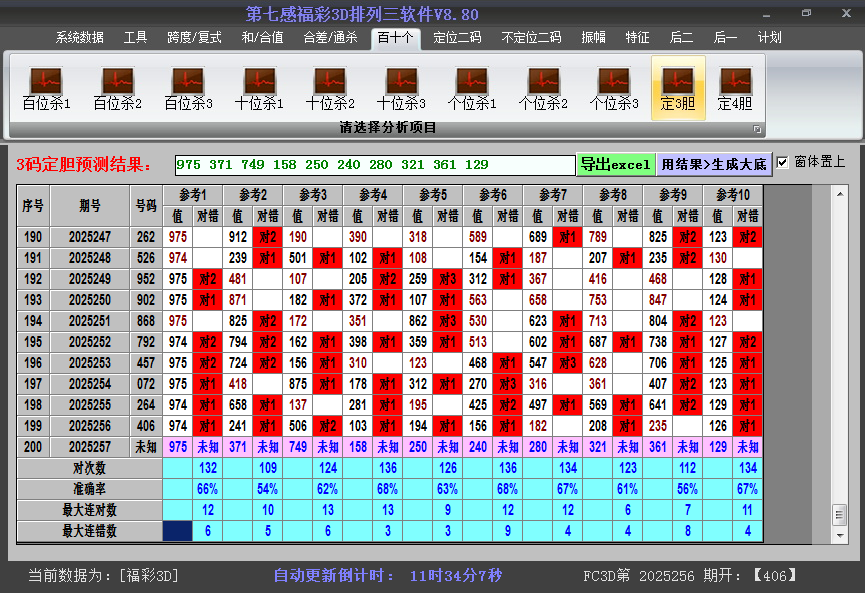Click the 号码 column header
The image size is (865, 593).
click(x=146, y=206)
